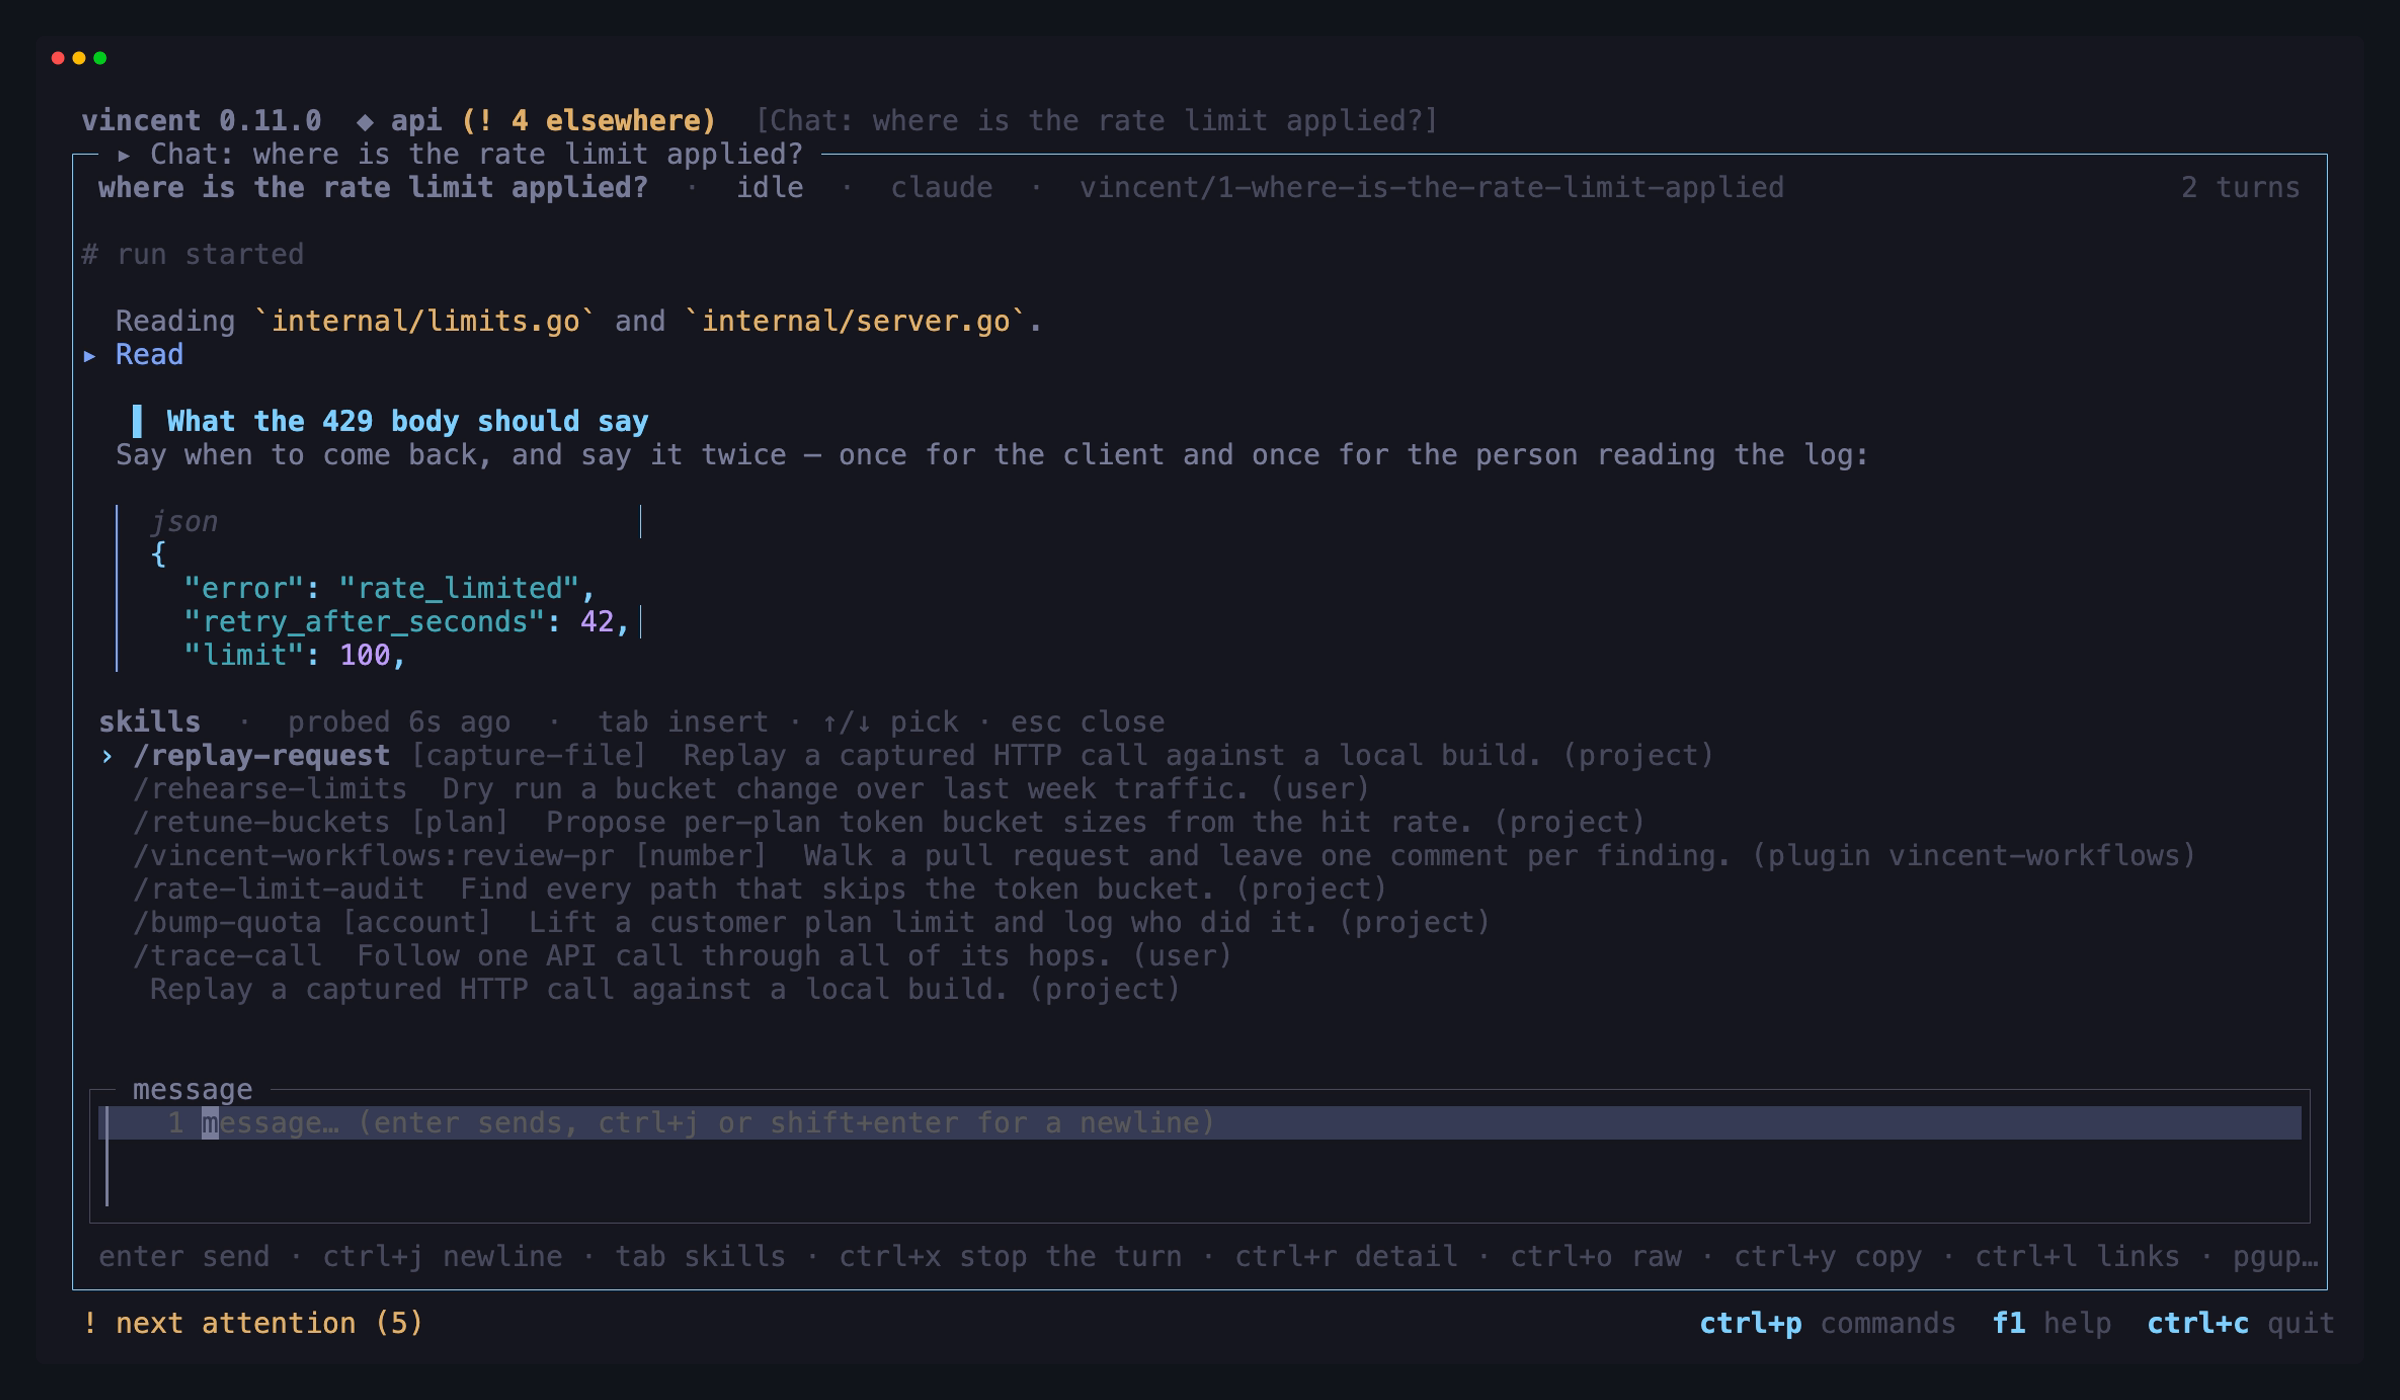2400x1400 pixels.
Task: Click the '2 turns' counter
Action: tap(2240, 188)
